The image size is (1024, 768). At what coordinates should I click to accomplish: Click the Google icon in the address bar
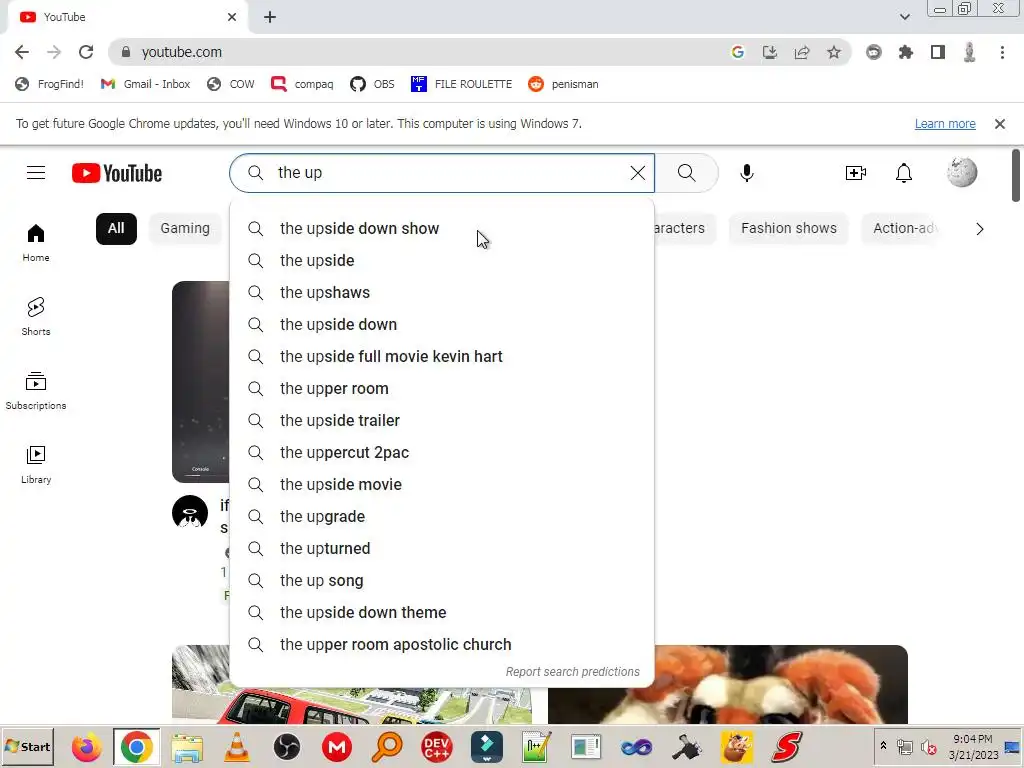pyautogui.click(x=738, y=52)
